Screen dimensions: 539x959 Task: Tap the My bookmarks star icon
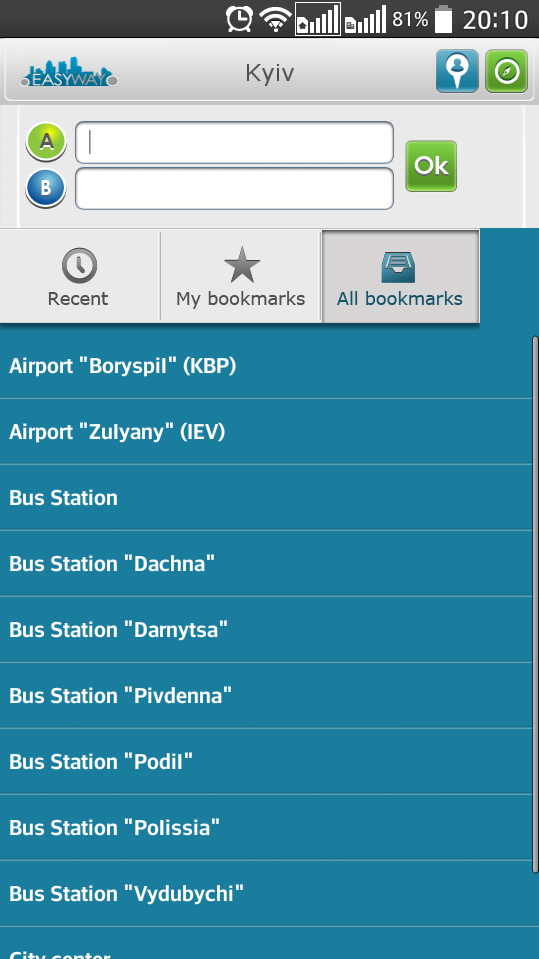point(242,265)
